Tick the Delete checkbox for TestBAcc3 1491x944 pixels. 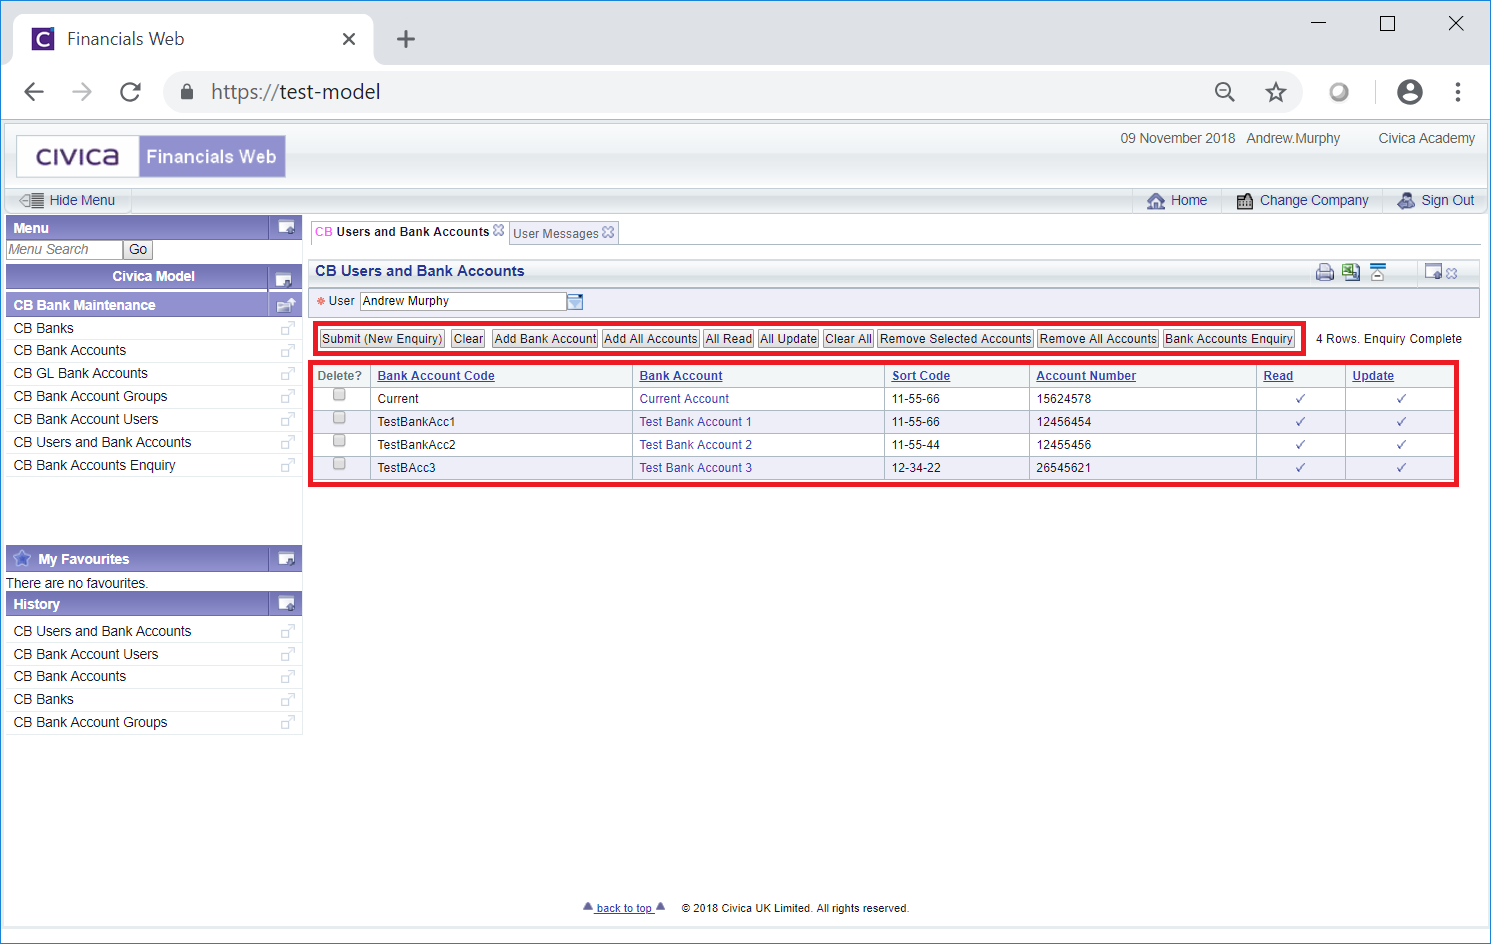point(339,464)
